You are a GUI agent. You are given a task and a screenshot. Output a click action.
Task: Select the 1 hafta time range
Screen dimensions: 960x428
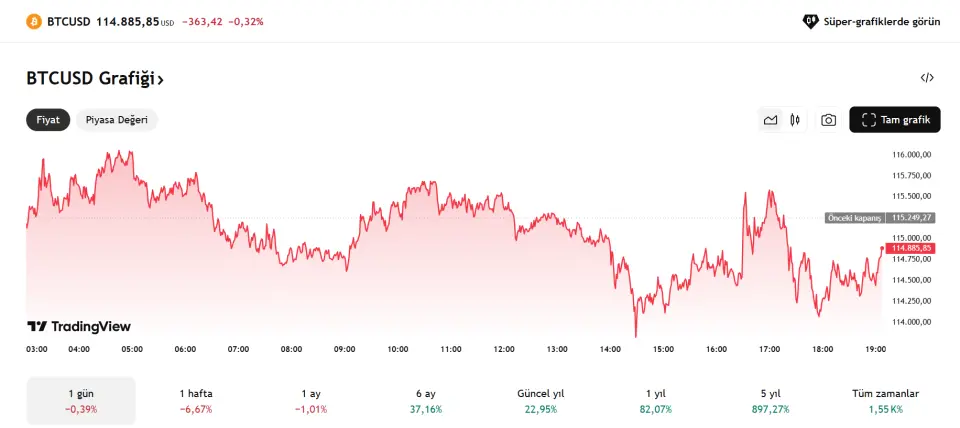point(196,400)
